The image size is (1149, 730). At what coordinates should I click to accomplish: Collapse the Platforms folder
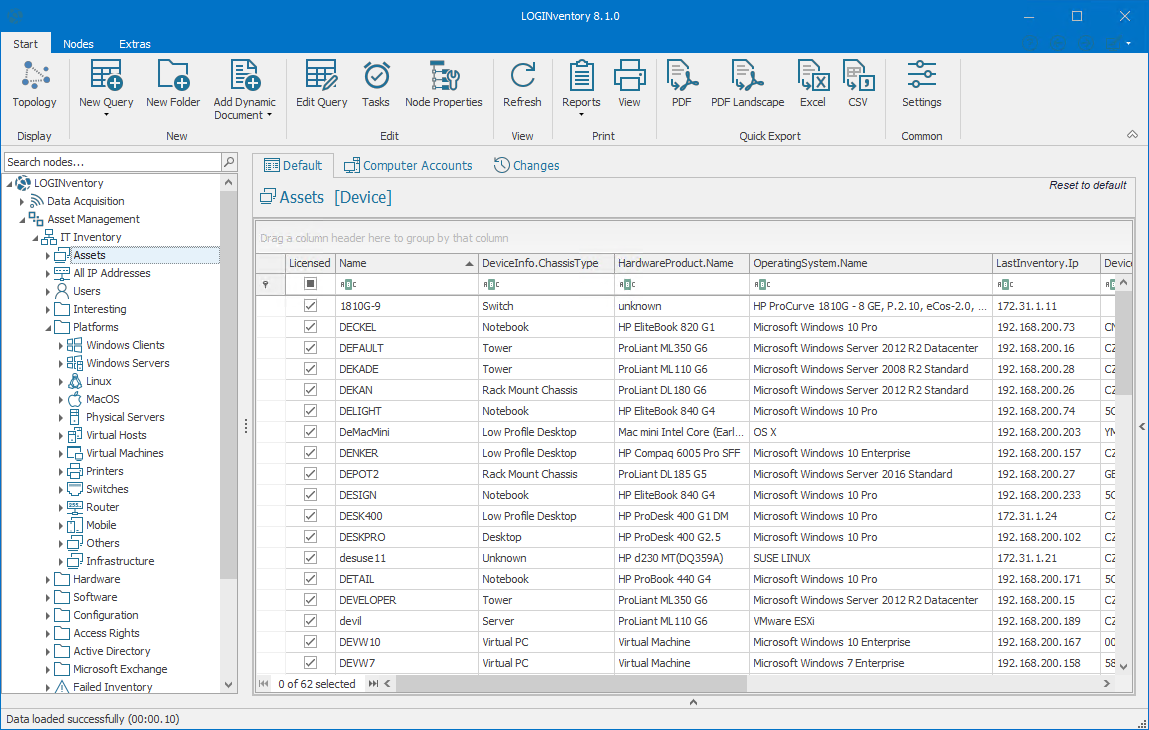point(48,328)
